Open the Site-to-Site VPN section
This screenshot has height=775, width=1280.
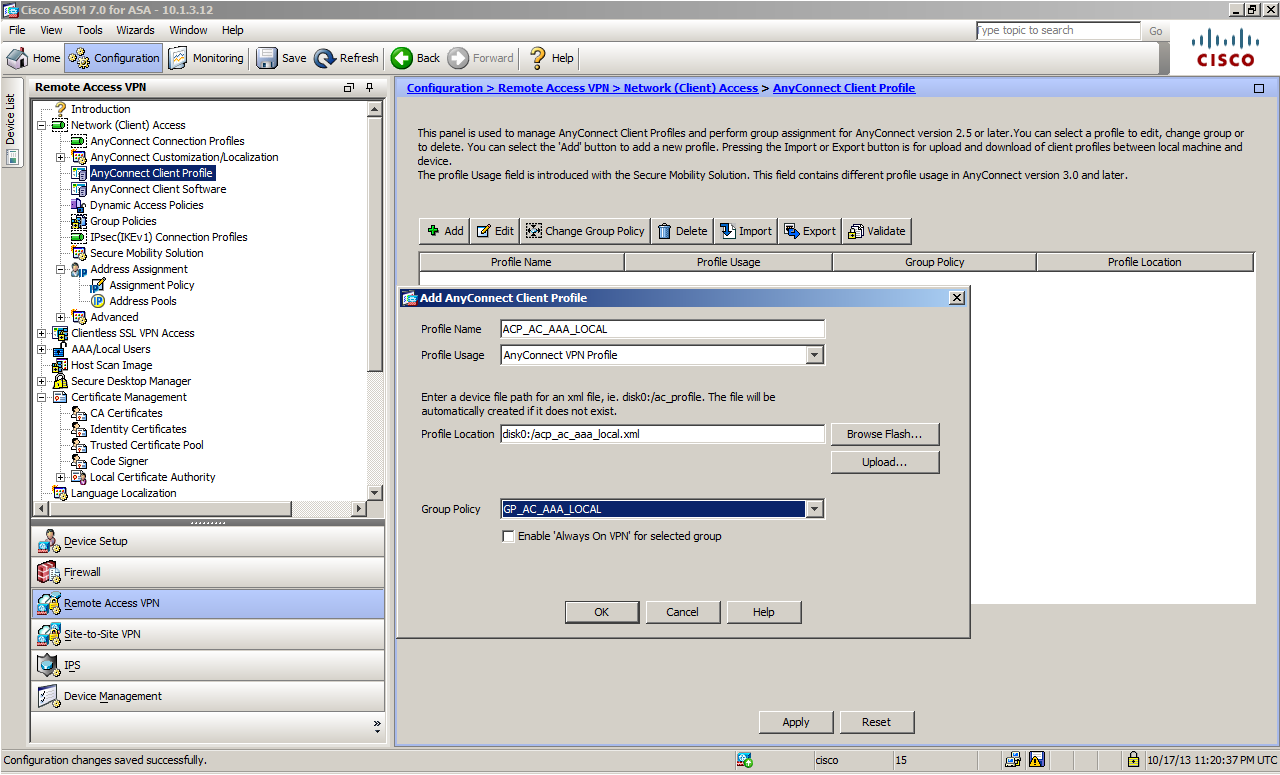coord(208,634)
